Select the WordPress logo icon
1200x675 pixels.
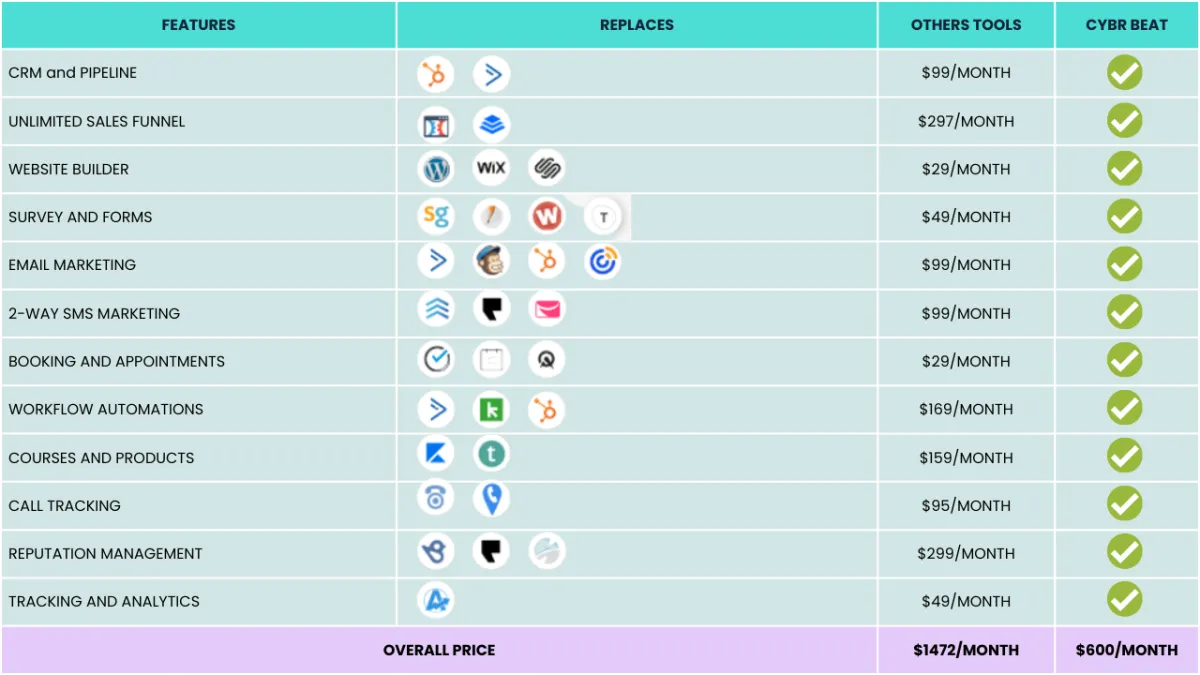coord(436,169)
